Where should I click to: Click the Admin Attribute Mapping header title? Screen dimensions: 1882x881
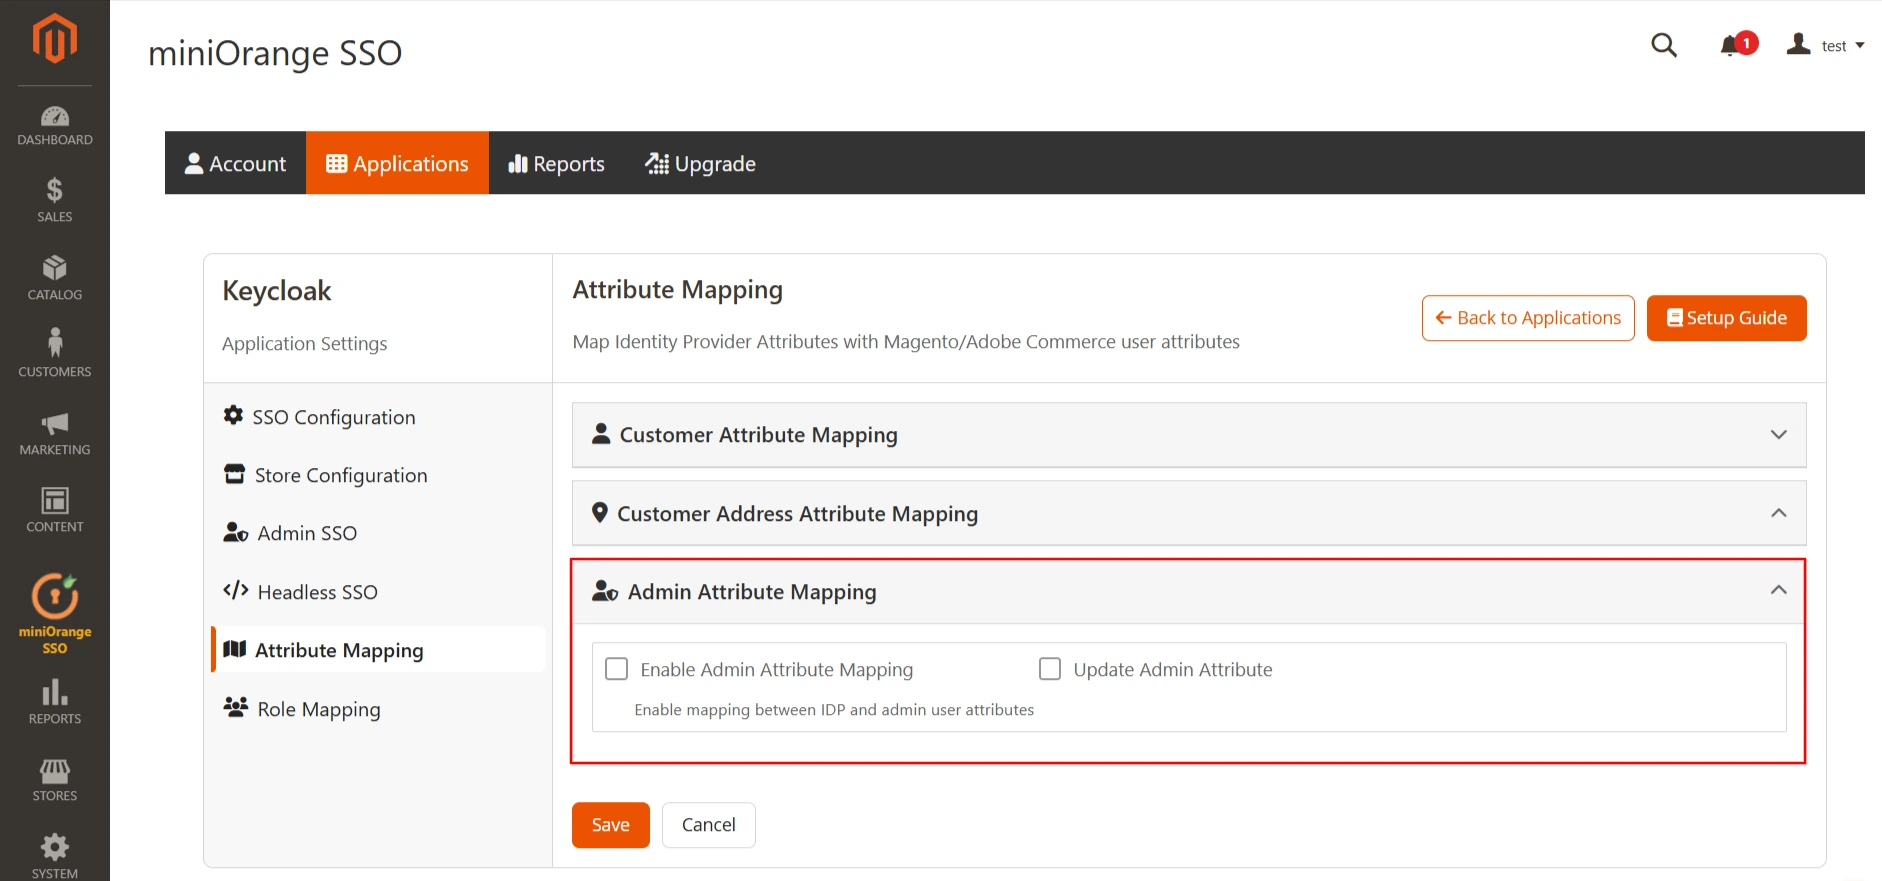tap(752, 592)
